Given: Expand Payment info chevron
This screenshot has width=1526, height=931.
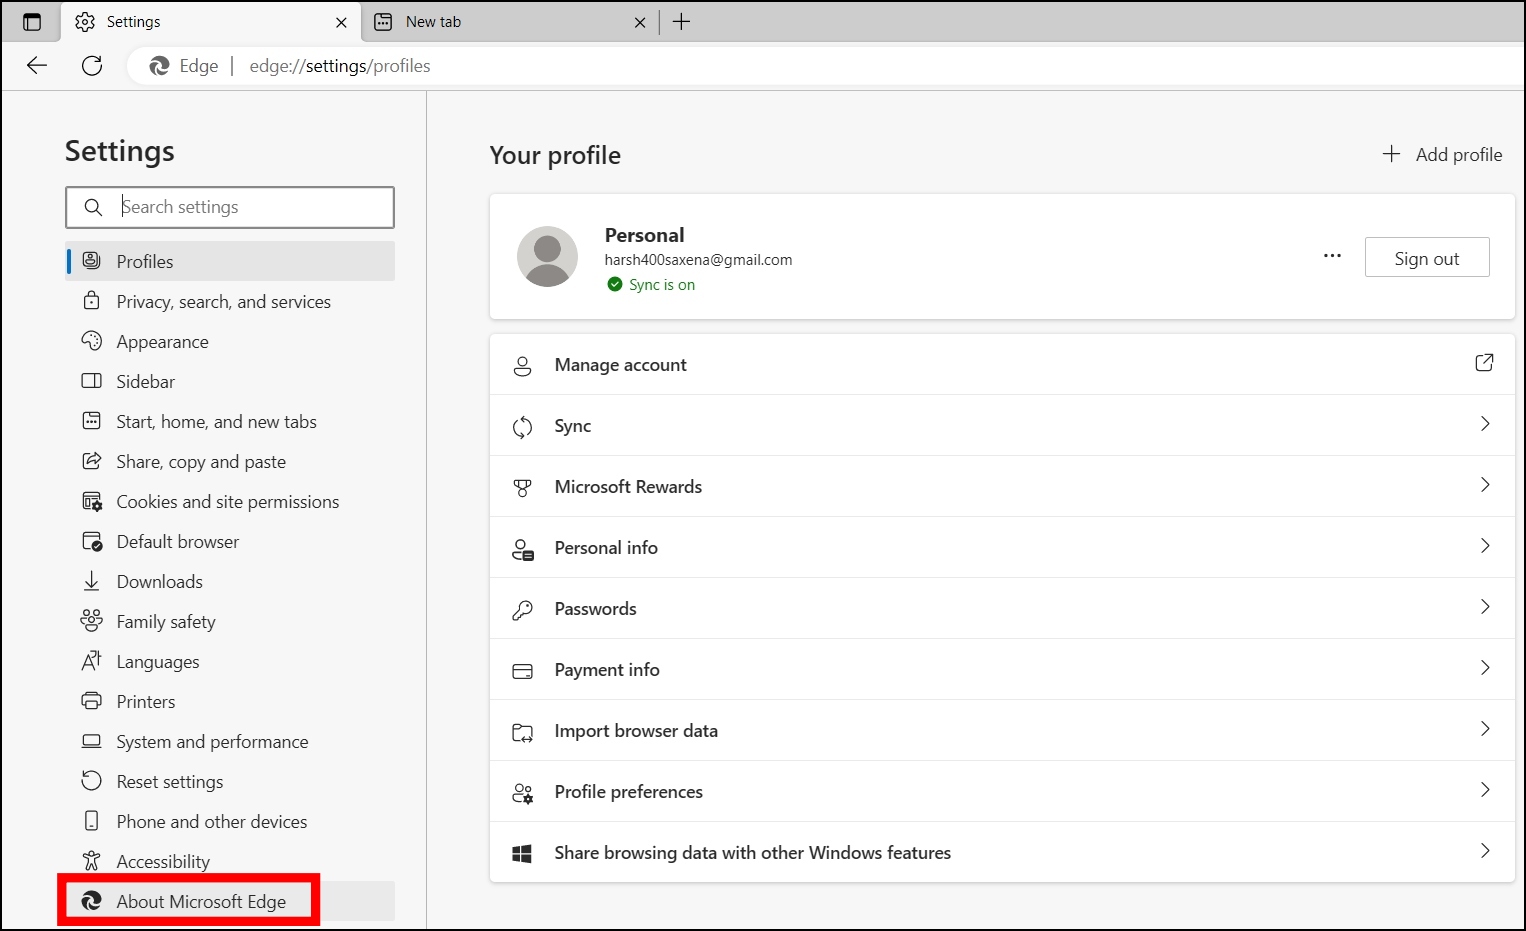Looking at the screenshot, I should (x=1485, y=668).
